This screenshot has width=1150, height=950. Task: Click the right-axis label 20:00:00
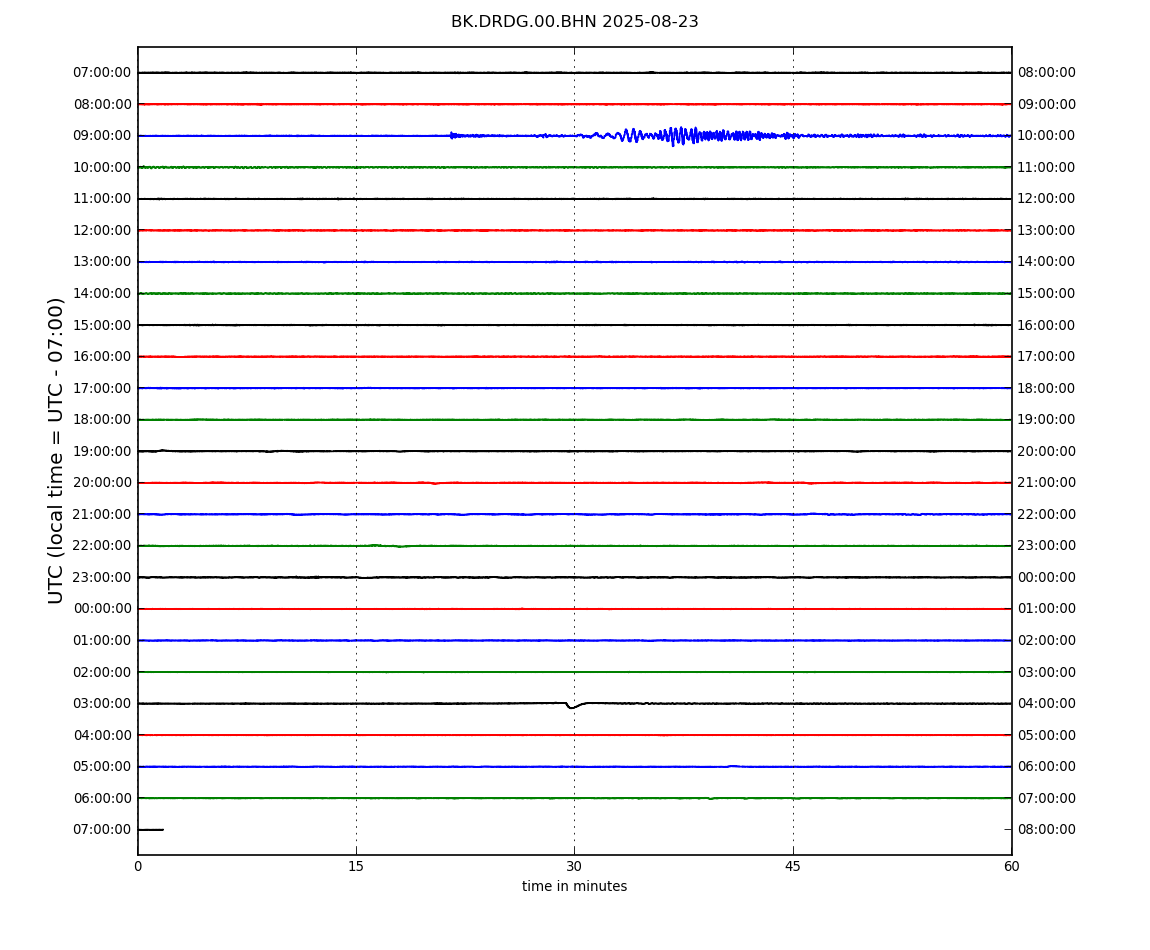pos(1047,451)
